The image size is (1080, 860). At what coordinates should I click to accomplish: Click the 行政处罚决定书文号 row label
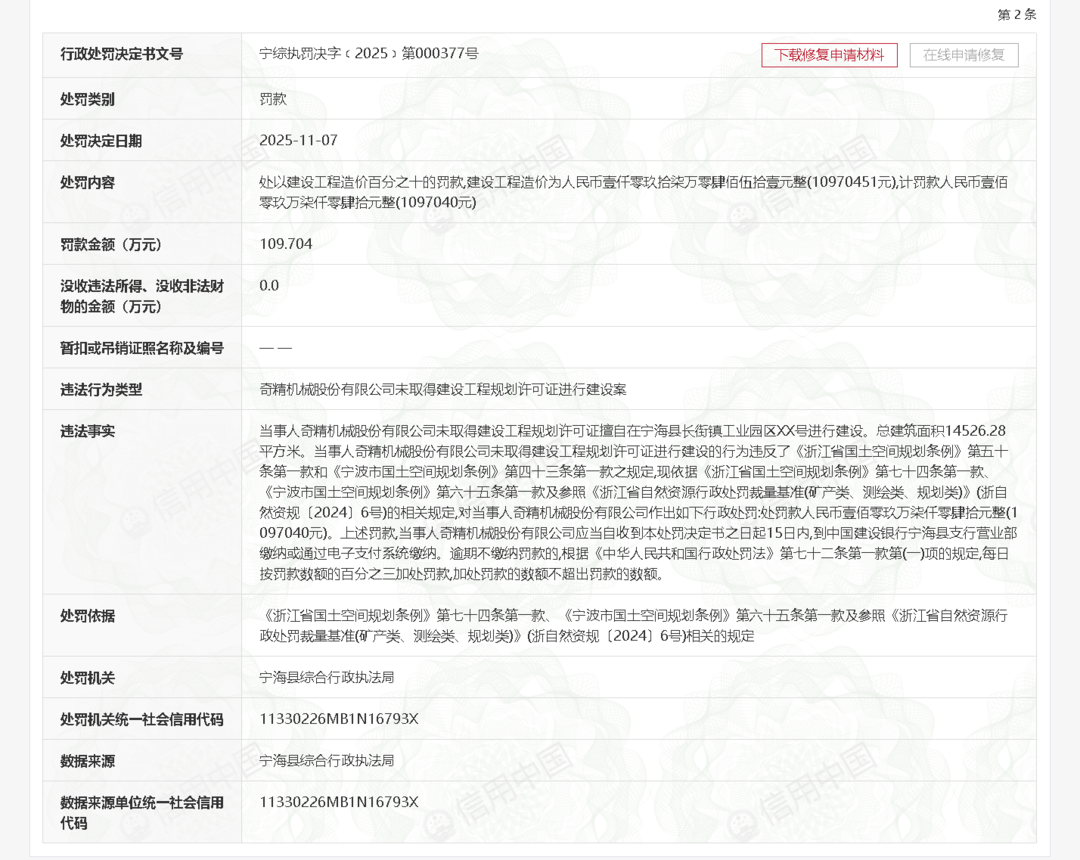pos(122,54)
